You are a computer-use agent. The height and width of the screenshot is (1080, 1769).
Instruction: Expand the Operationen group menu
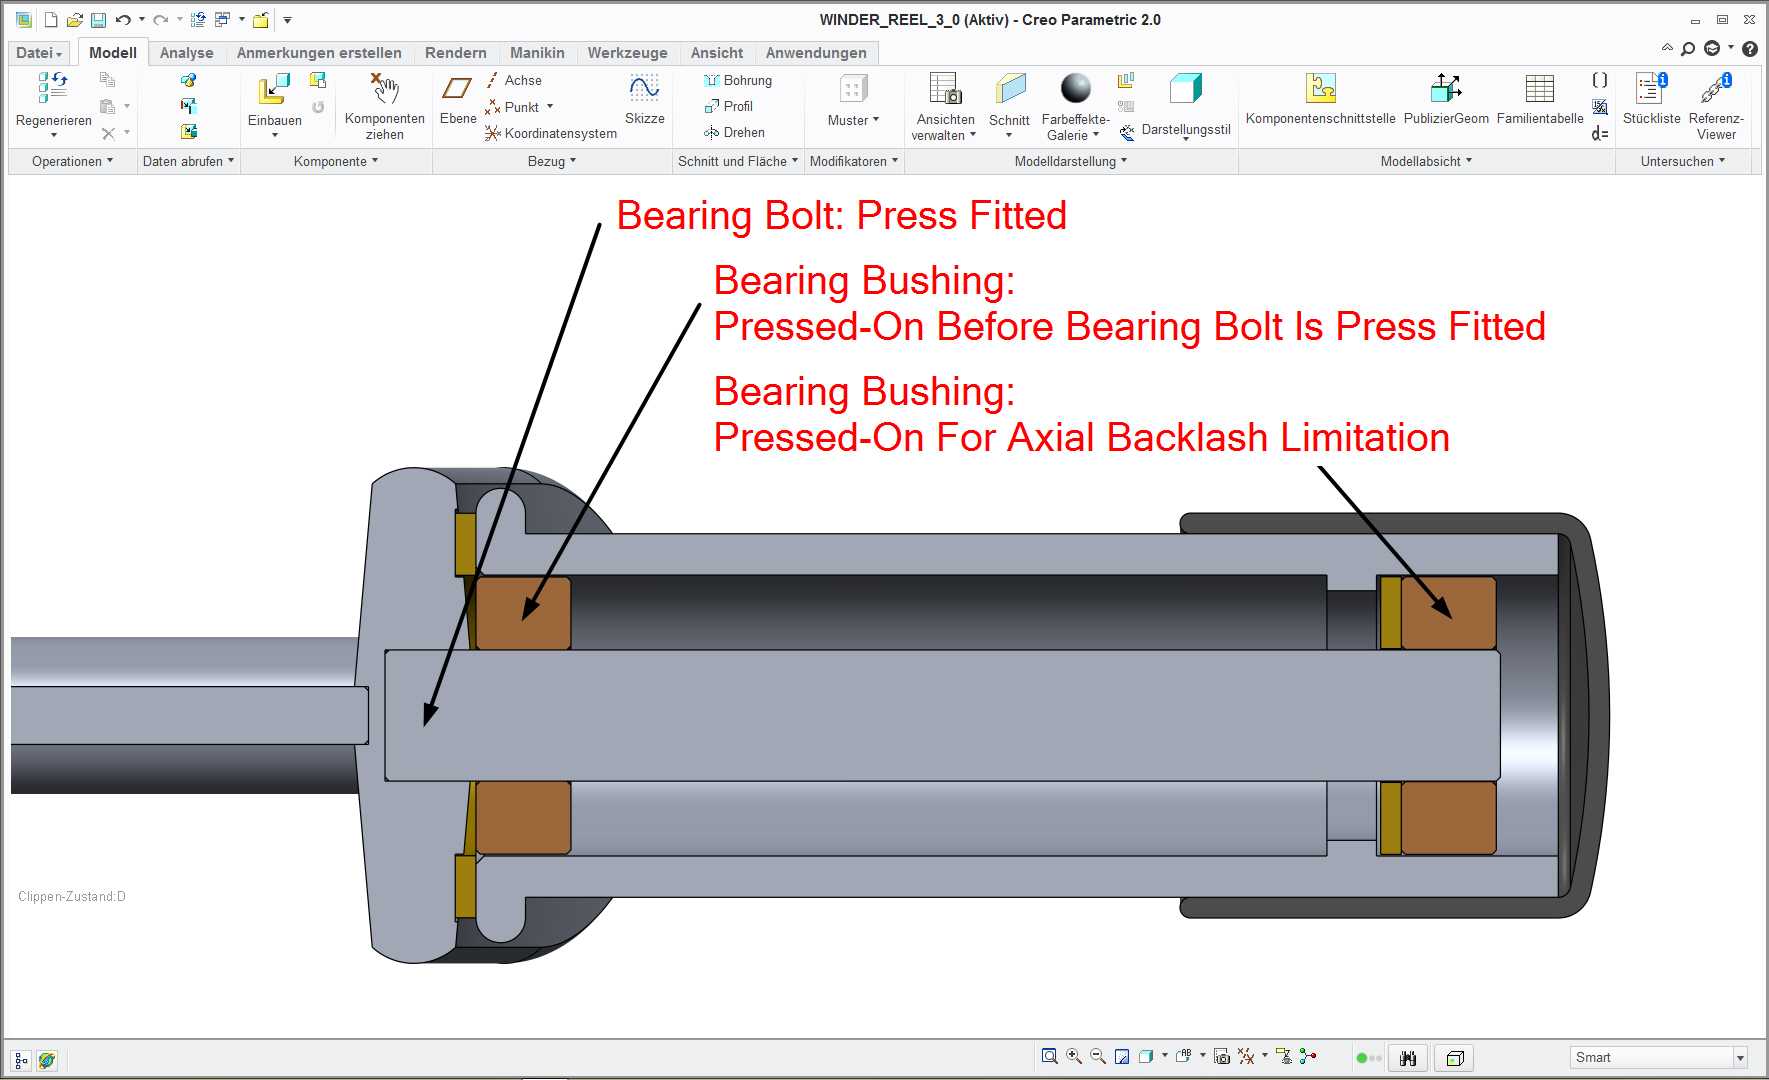click(72, 161)
